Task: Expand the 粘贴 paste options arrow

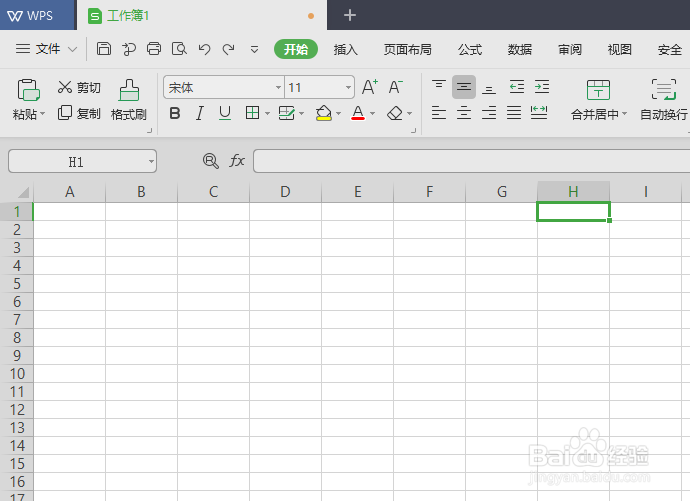Action: click(43, 113)
